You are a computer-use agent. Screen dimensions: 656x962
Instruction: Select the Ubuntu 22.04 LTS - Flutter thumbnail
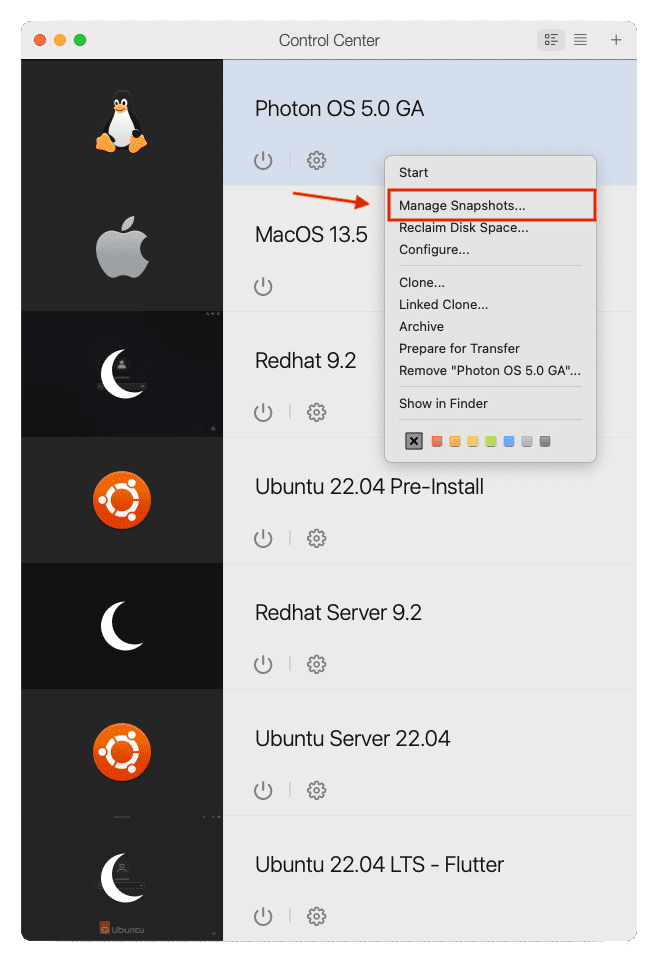[122, 878]
